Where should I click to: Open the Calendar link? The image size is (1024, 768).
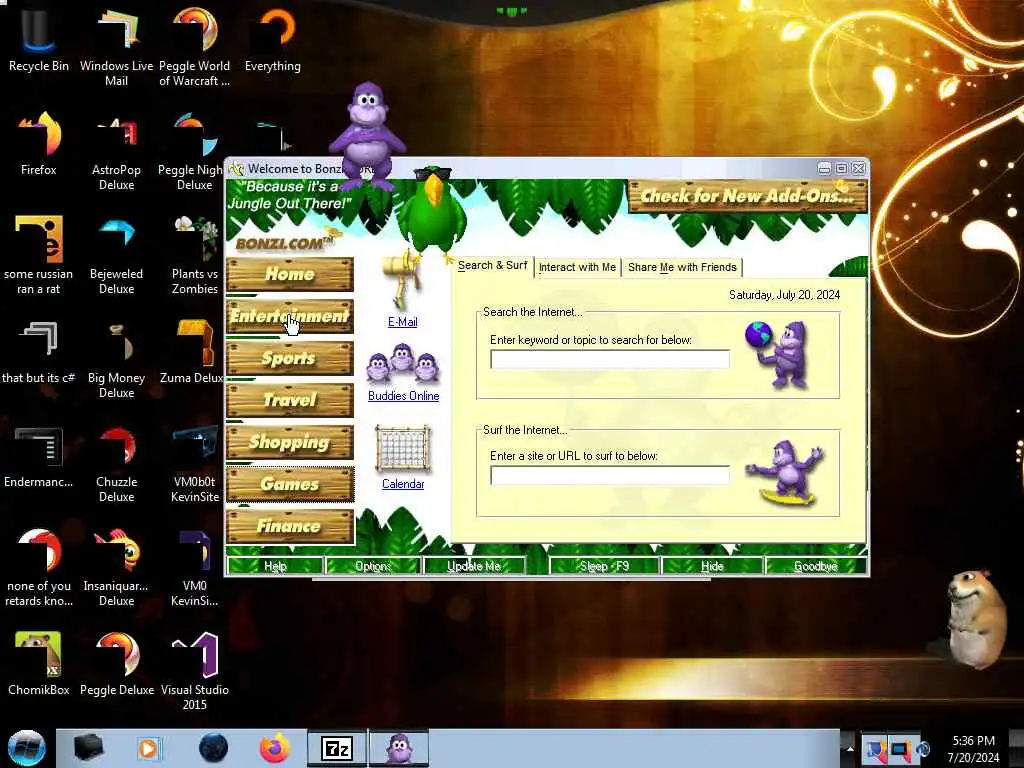(403, 484)
